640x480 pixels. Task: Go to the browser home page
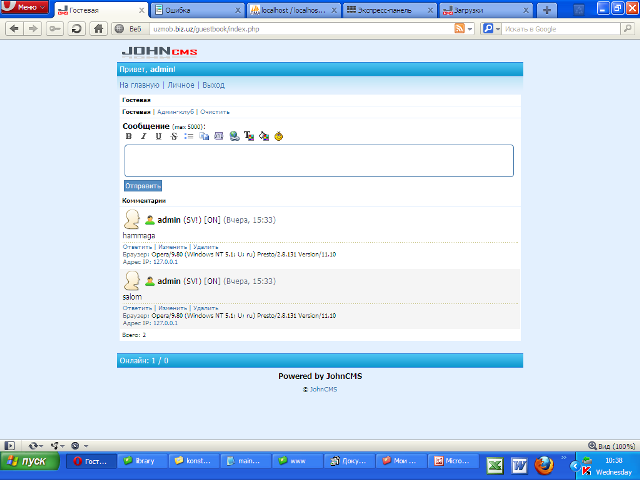point(98,29)
